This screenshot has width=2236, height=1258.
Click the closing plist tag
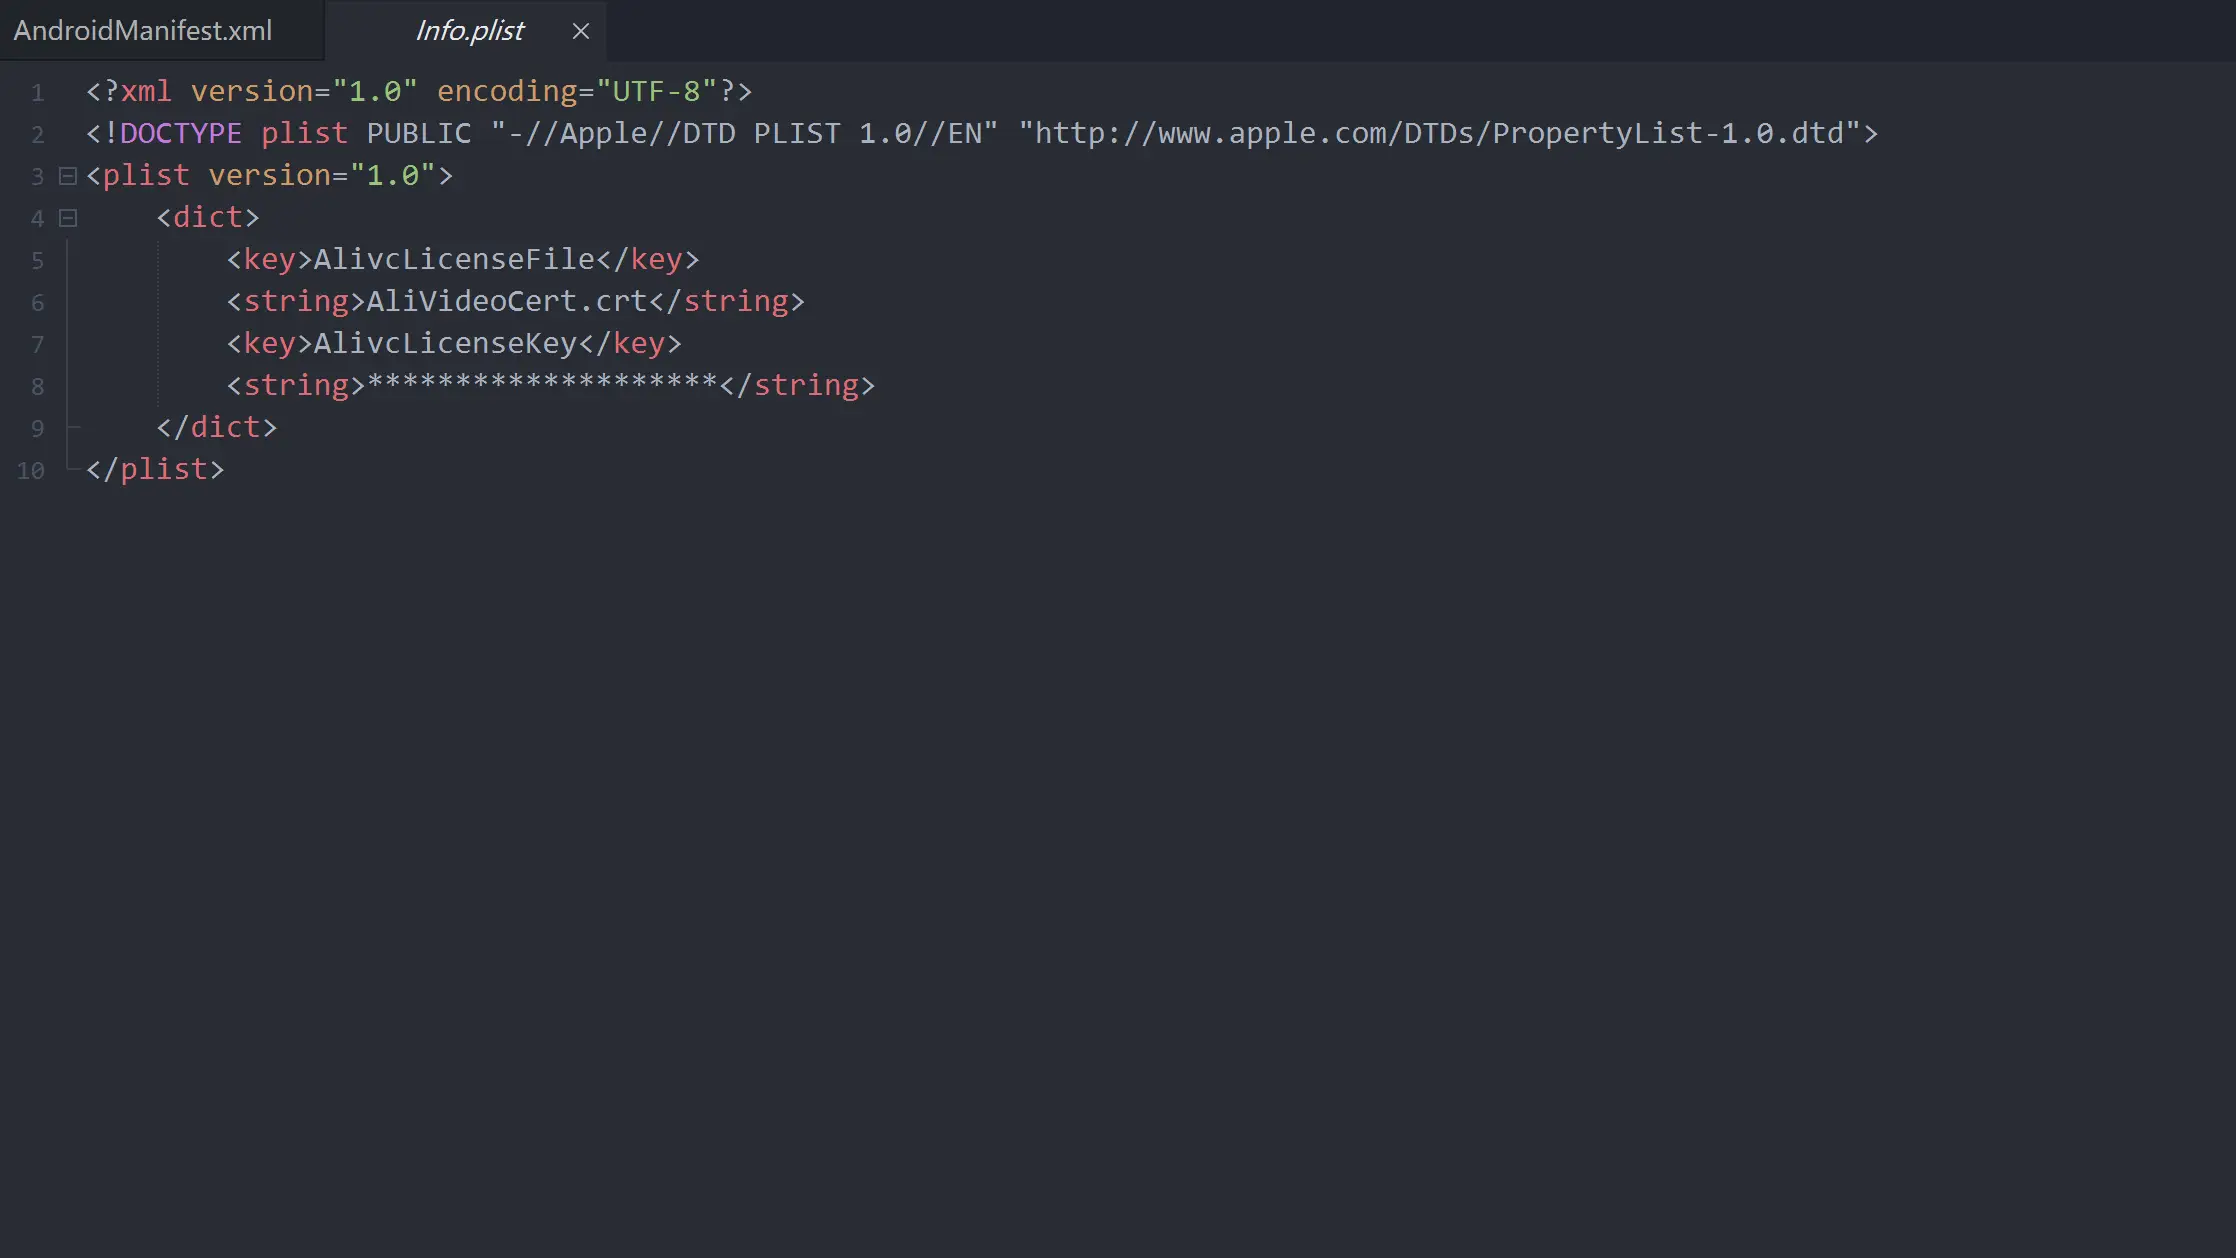tap(155, 469)
